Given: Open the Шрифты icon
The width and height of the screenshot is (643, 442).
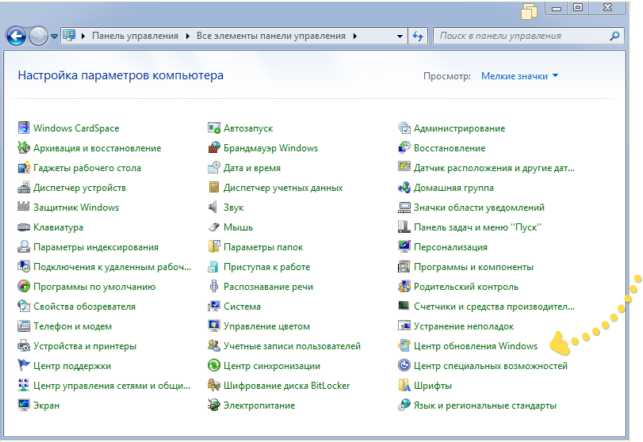Looking at the screenshot, I should pyautogui.click(x=404, y=385).
